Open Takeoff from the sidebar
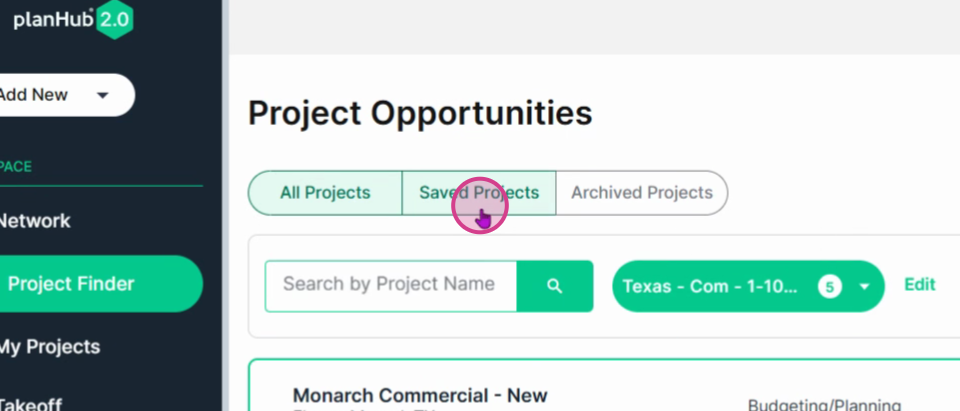This screenshot has height=411, width=960. (x=31, y=405)
